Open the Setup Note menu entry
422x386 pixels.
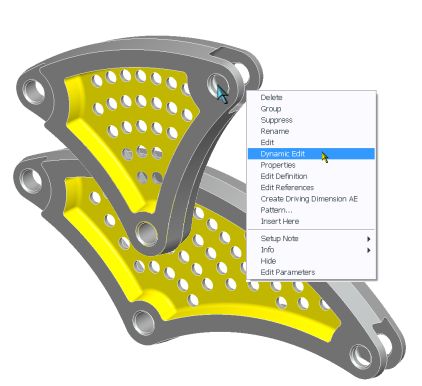click(279, 239)
